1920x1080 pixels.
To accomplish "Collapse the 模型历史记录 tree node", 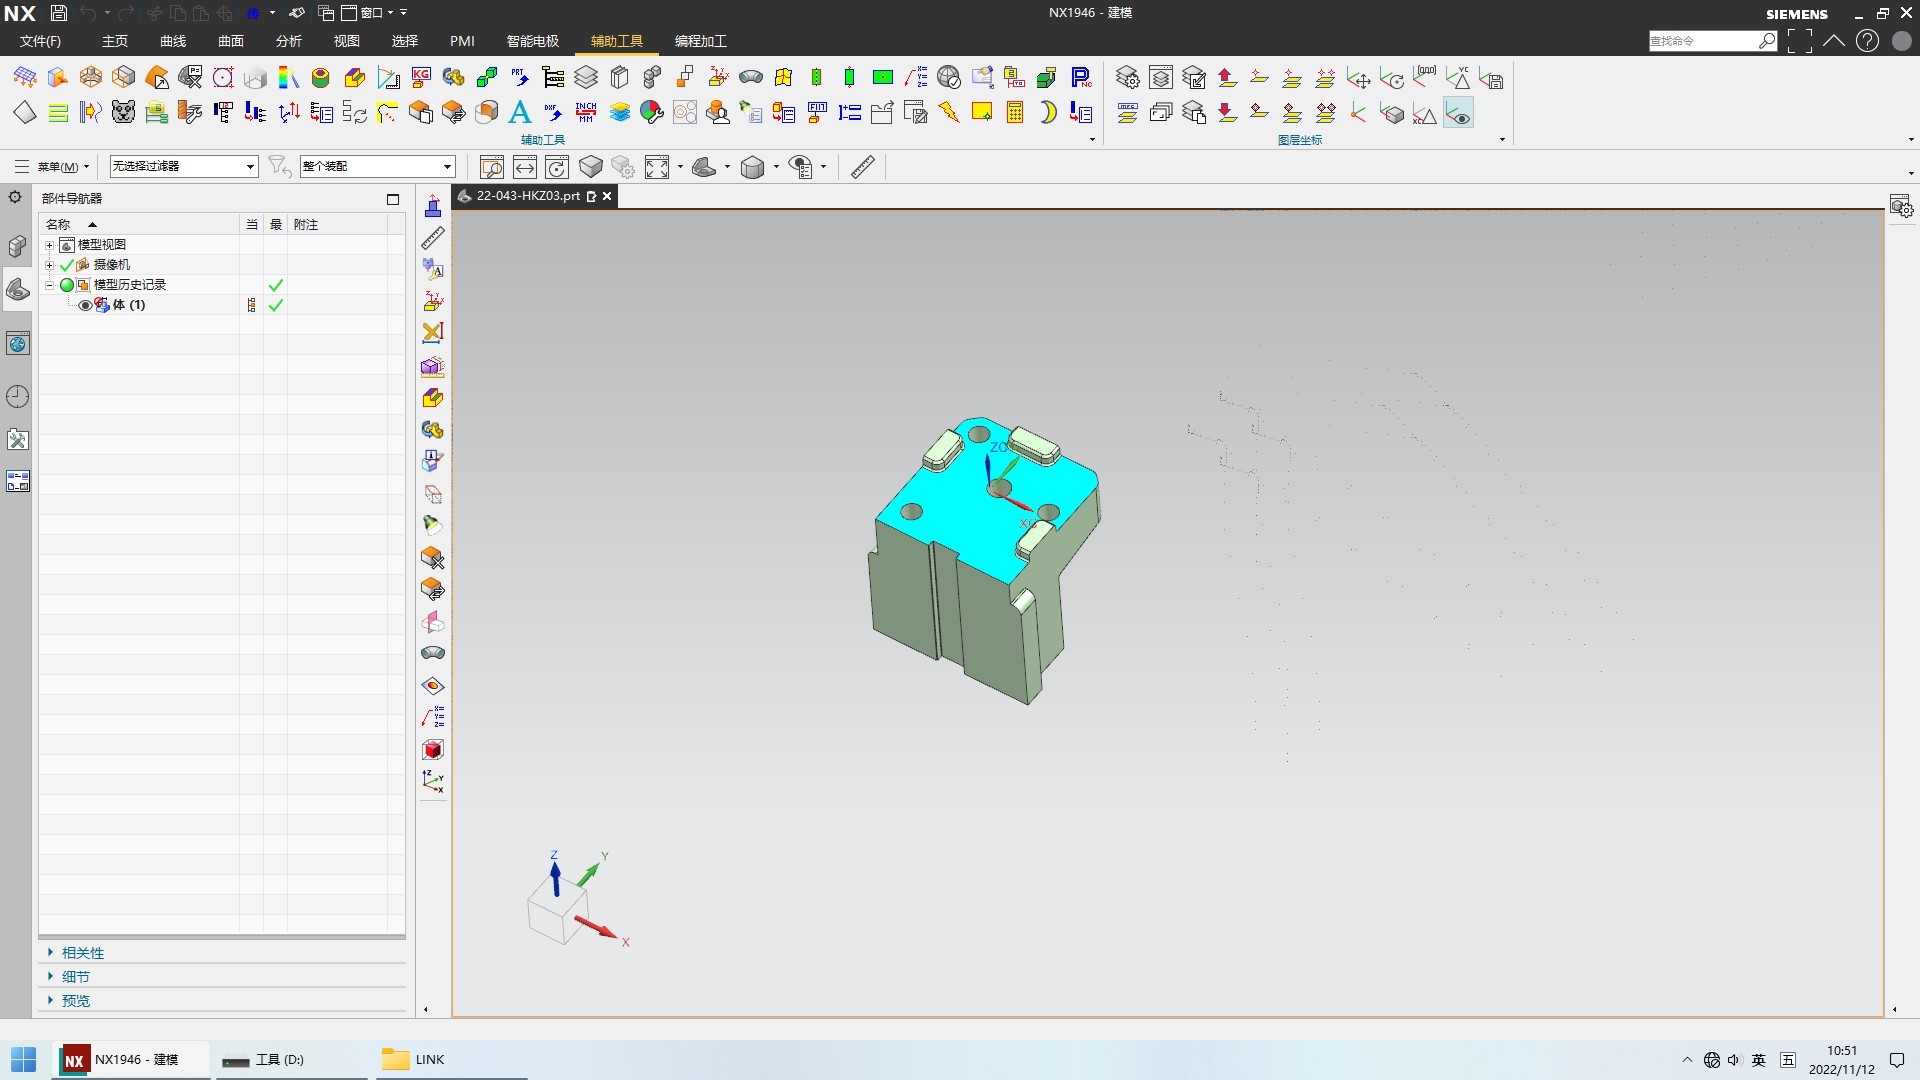I will click(x=49, y=285).
